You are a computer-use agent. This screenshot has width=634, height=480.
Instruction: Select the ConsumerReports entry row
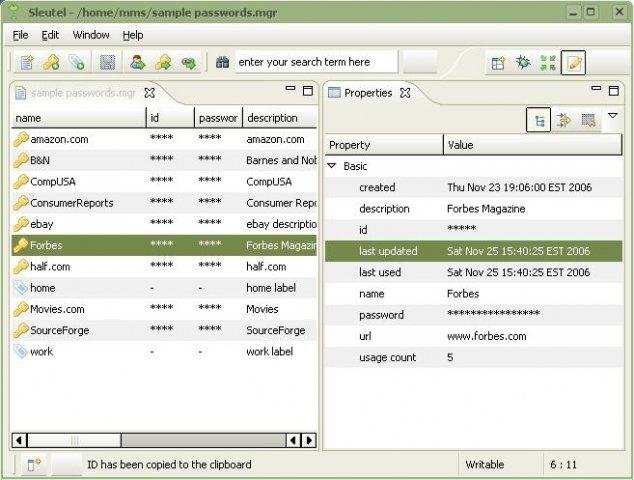164,203
